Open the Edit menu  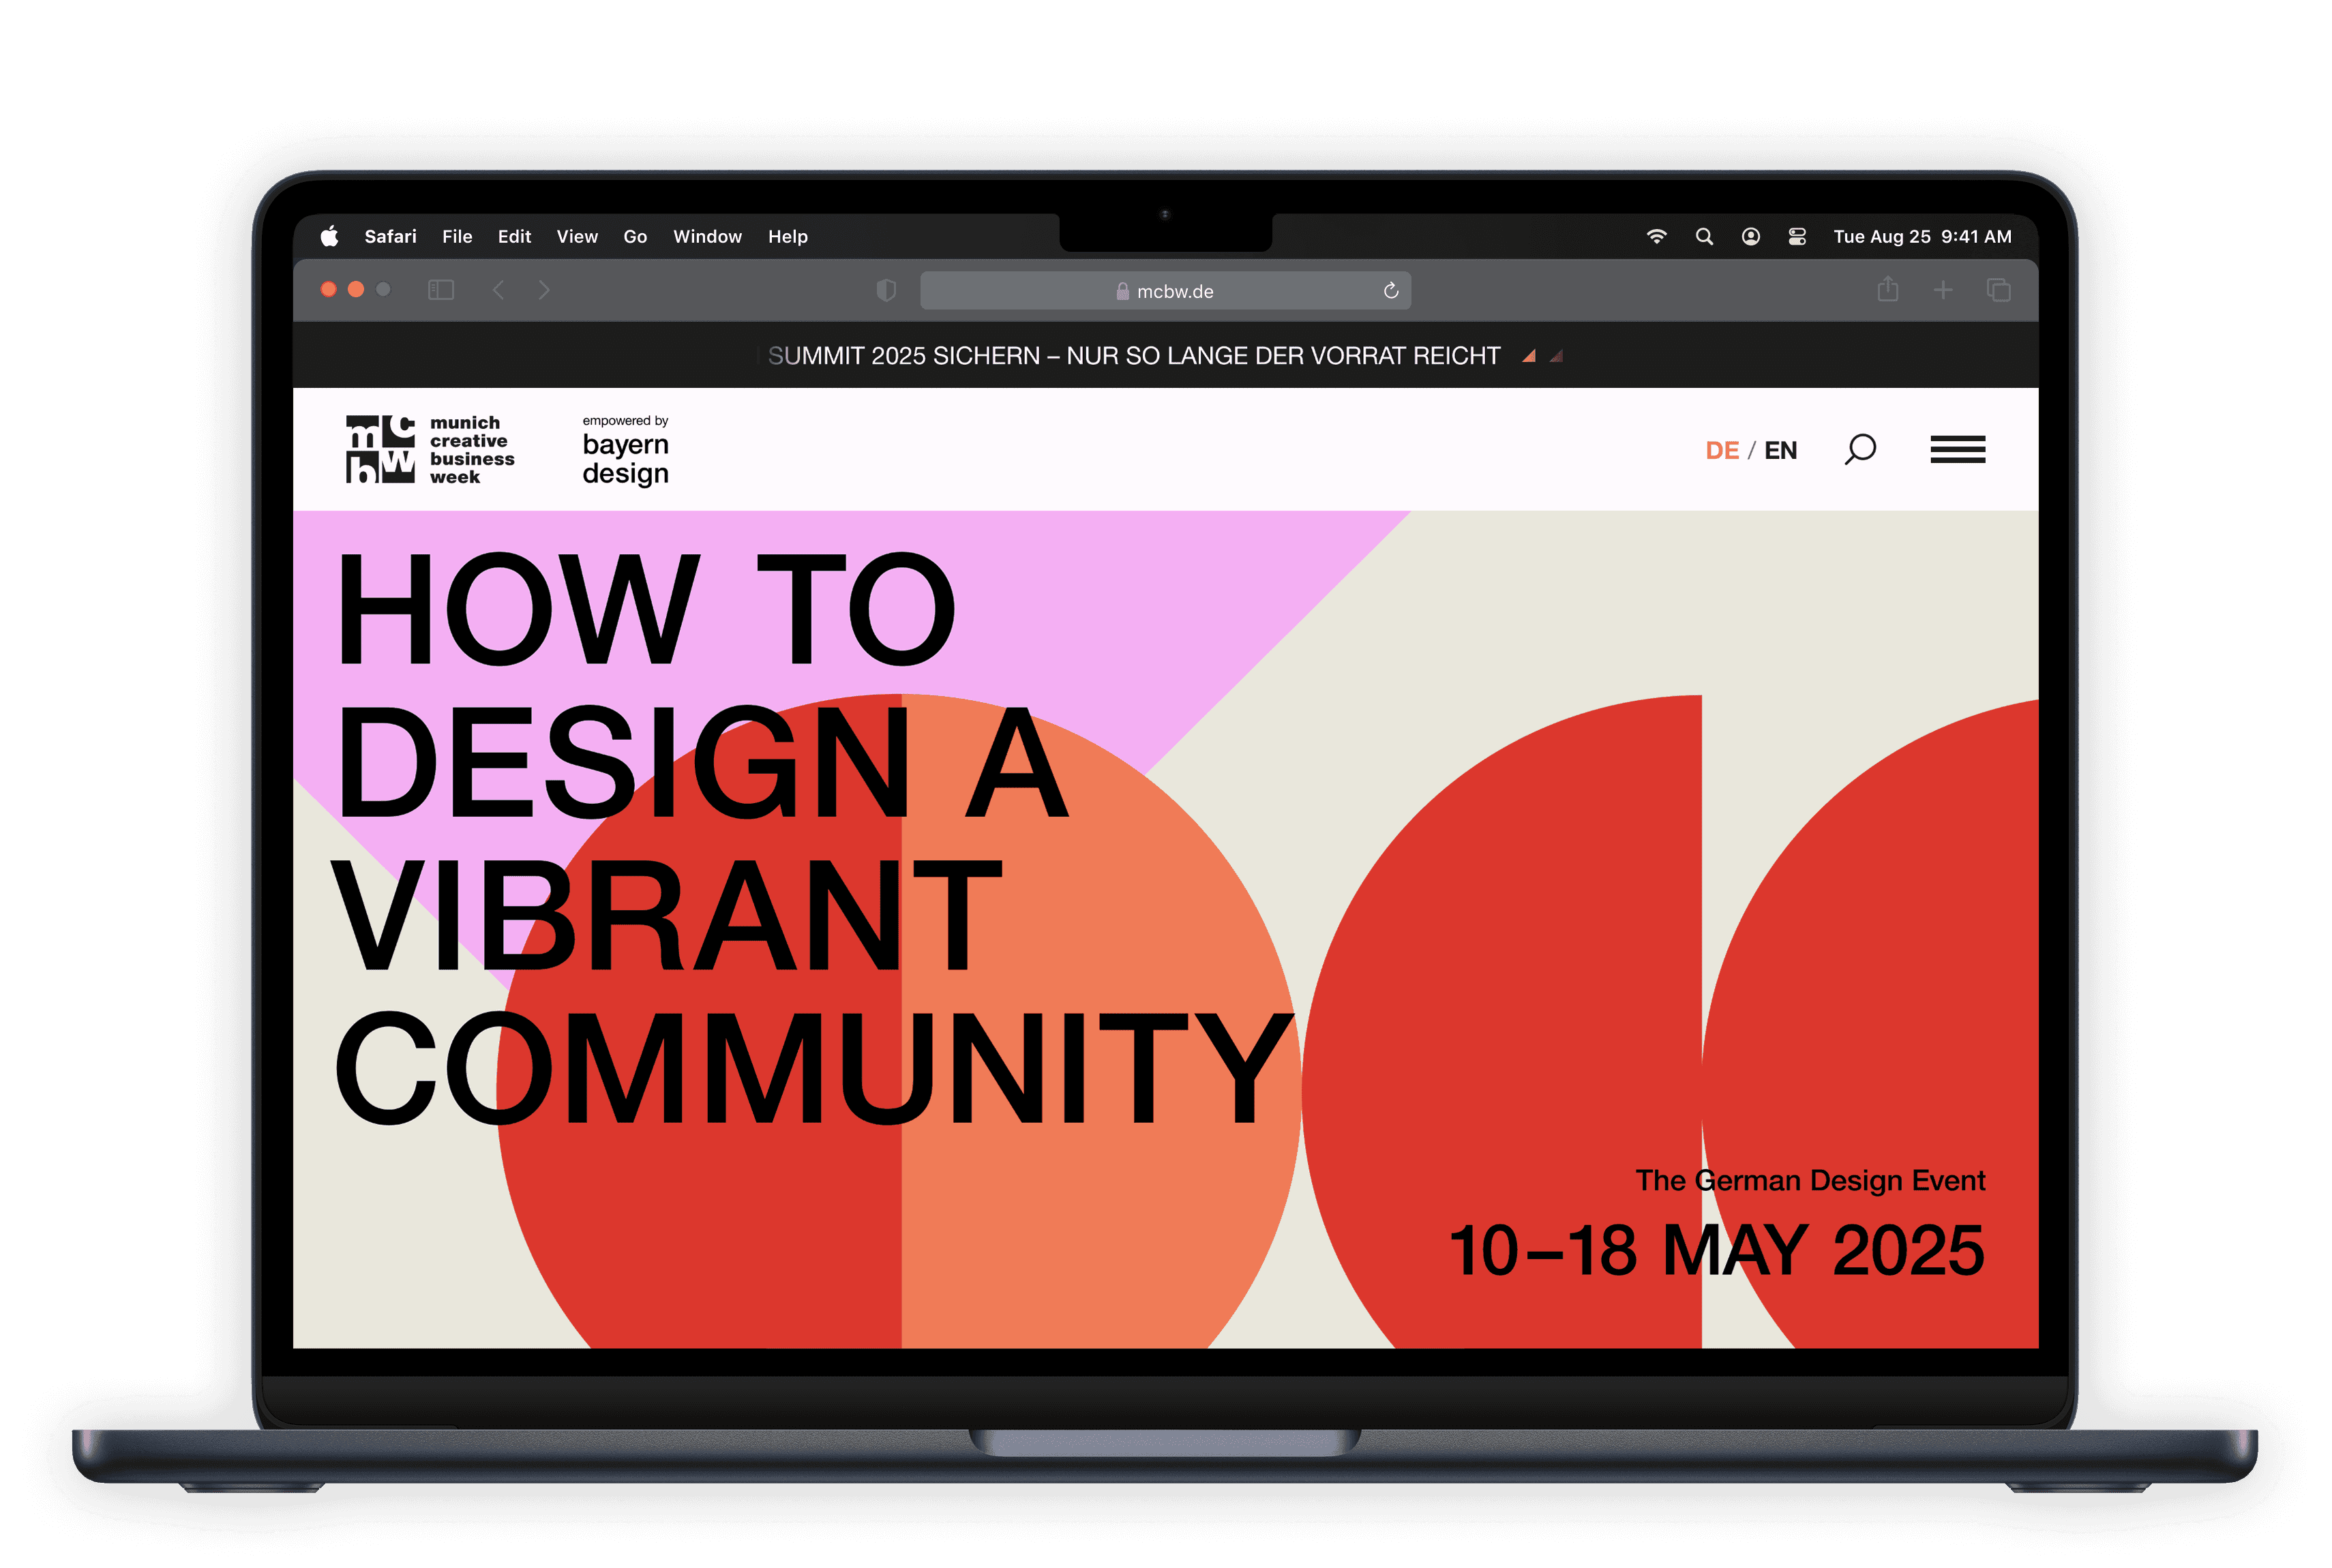point(514,237)
